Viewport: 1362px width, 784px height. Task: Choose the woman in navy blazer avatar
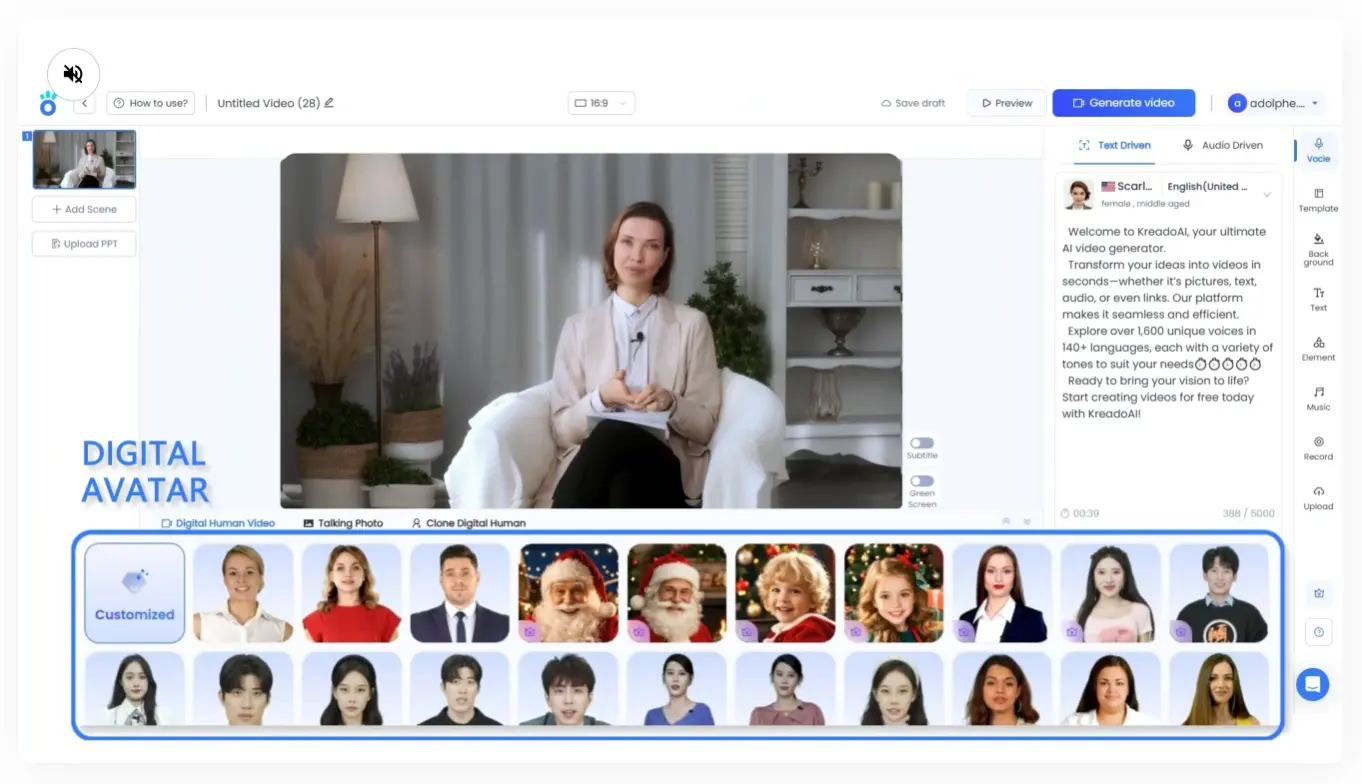[x=1002, y=593]
